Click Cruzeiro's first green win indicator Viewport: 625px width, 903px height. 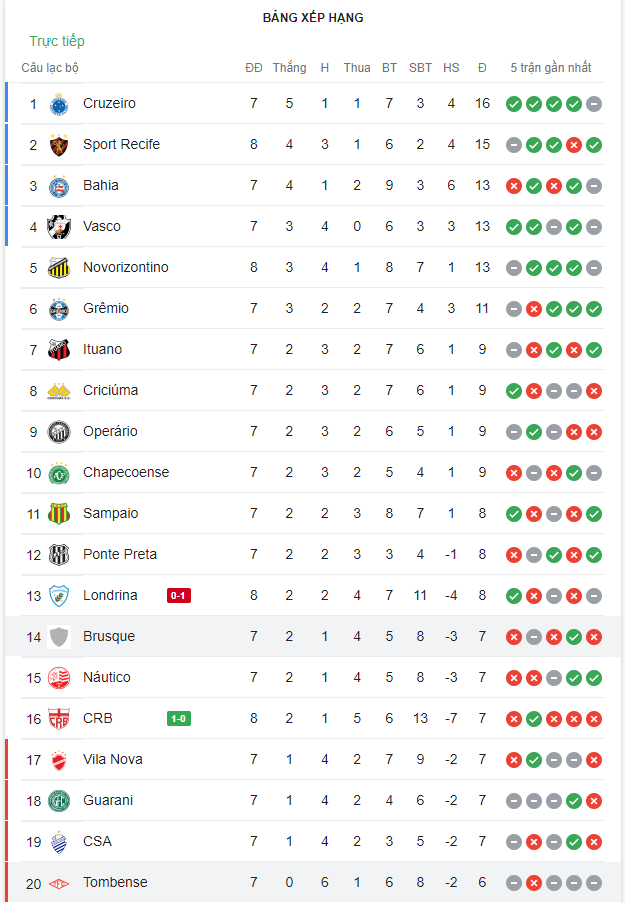514,103
